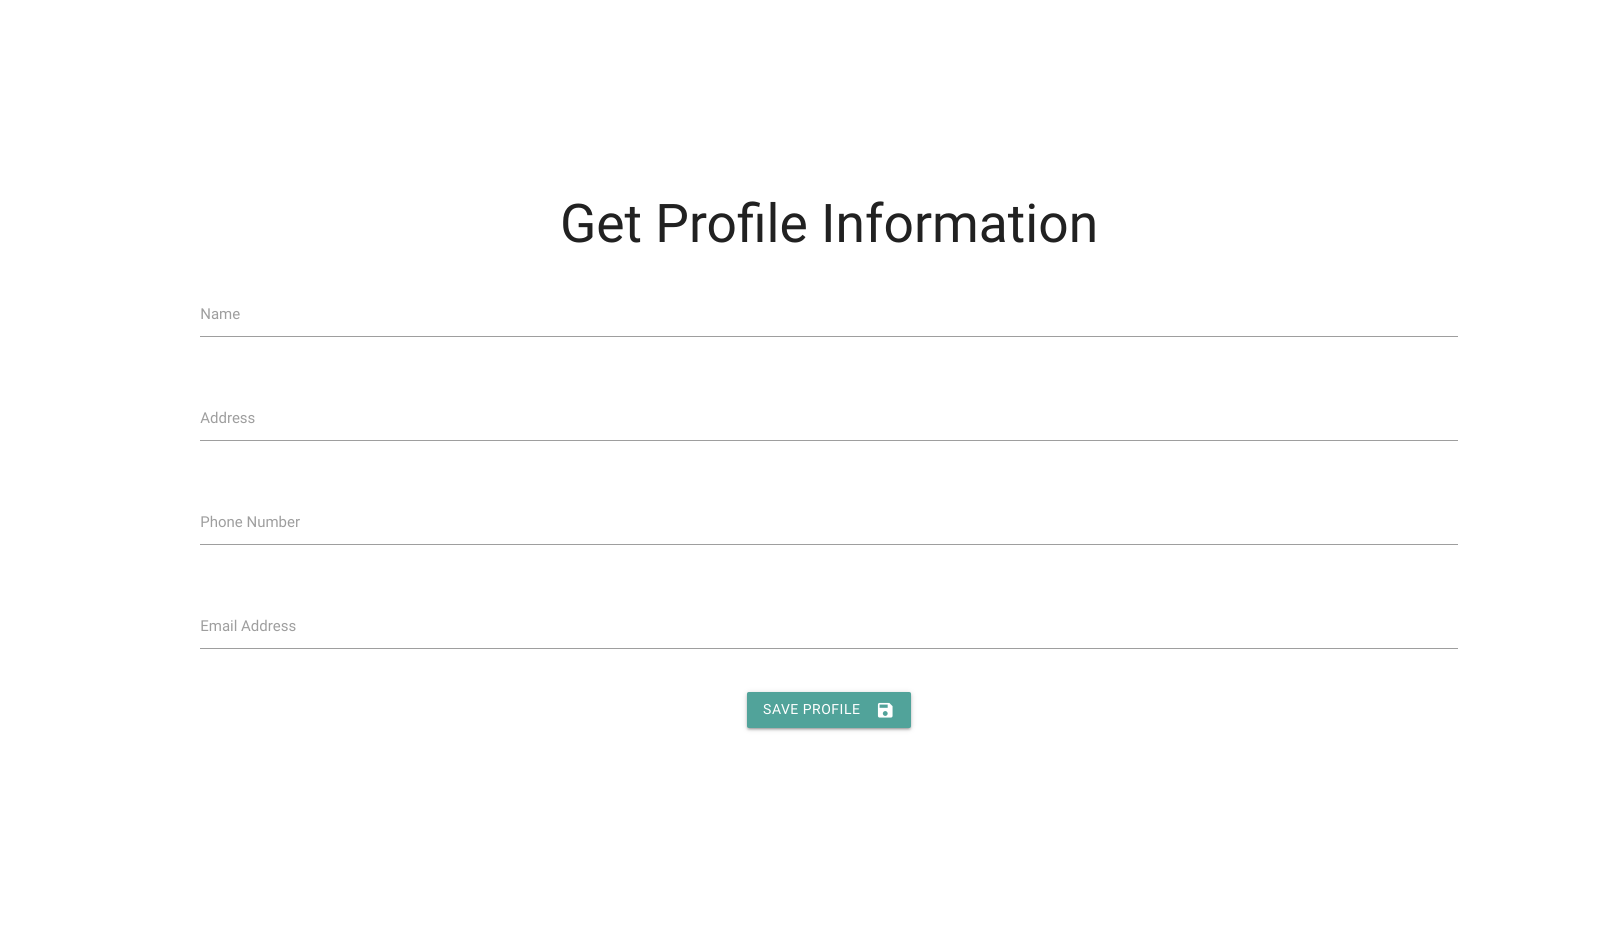Viewport: 1597px width, 942px height.
Task: Click the Address placeholder text
Action: coord(227,418)
